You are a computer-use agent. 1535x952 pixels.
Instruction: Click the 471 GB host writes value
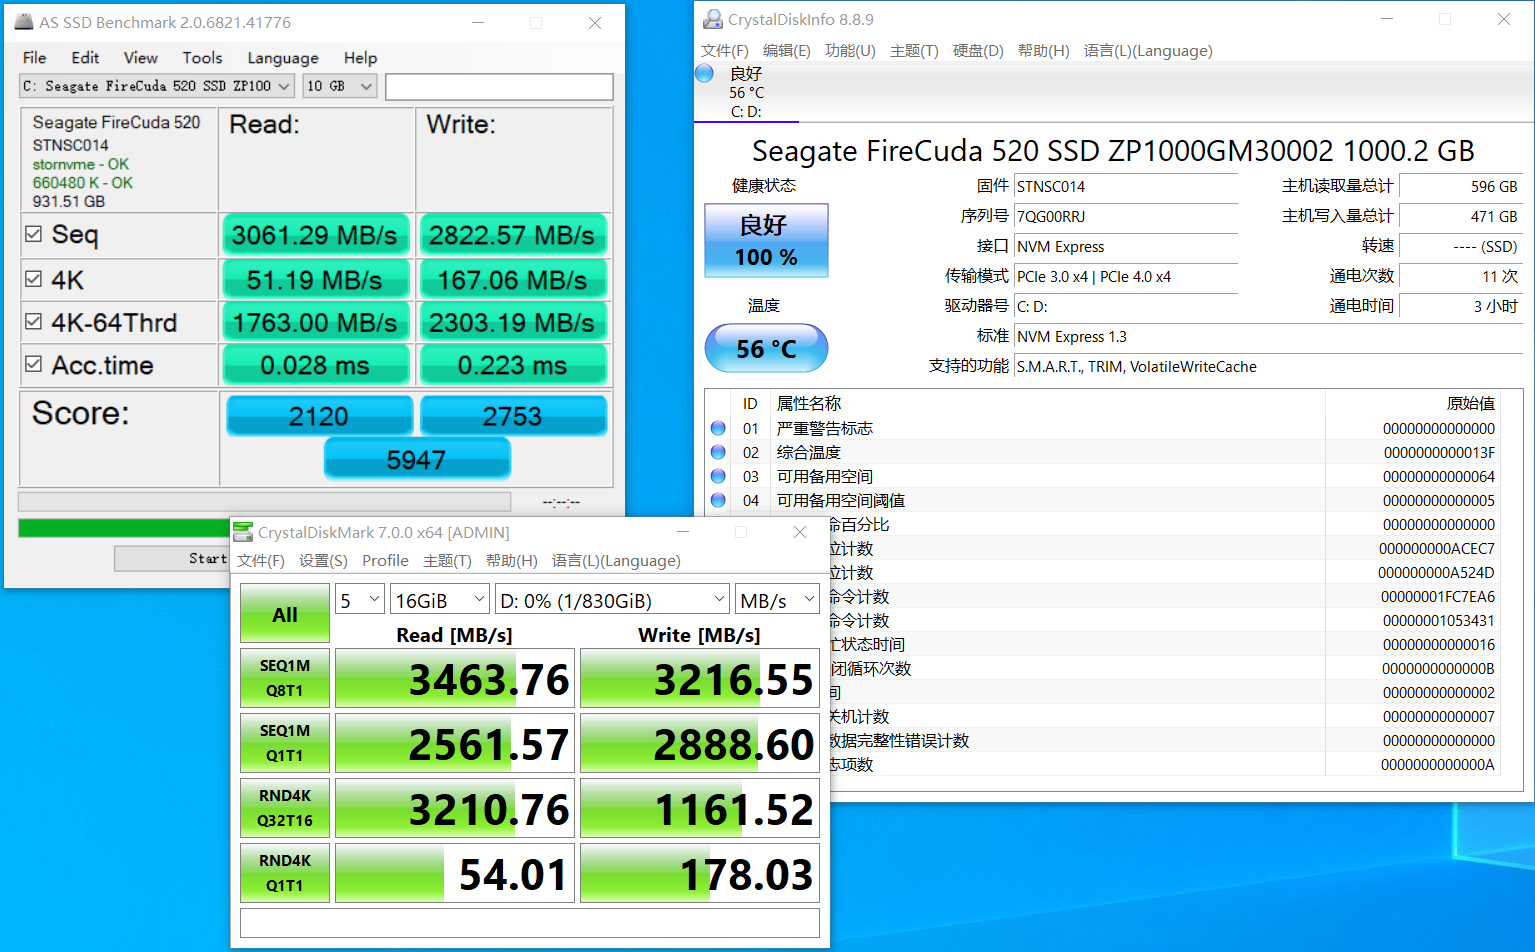1461,216
